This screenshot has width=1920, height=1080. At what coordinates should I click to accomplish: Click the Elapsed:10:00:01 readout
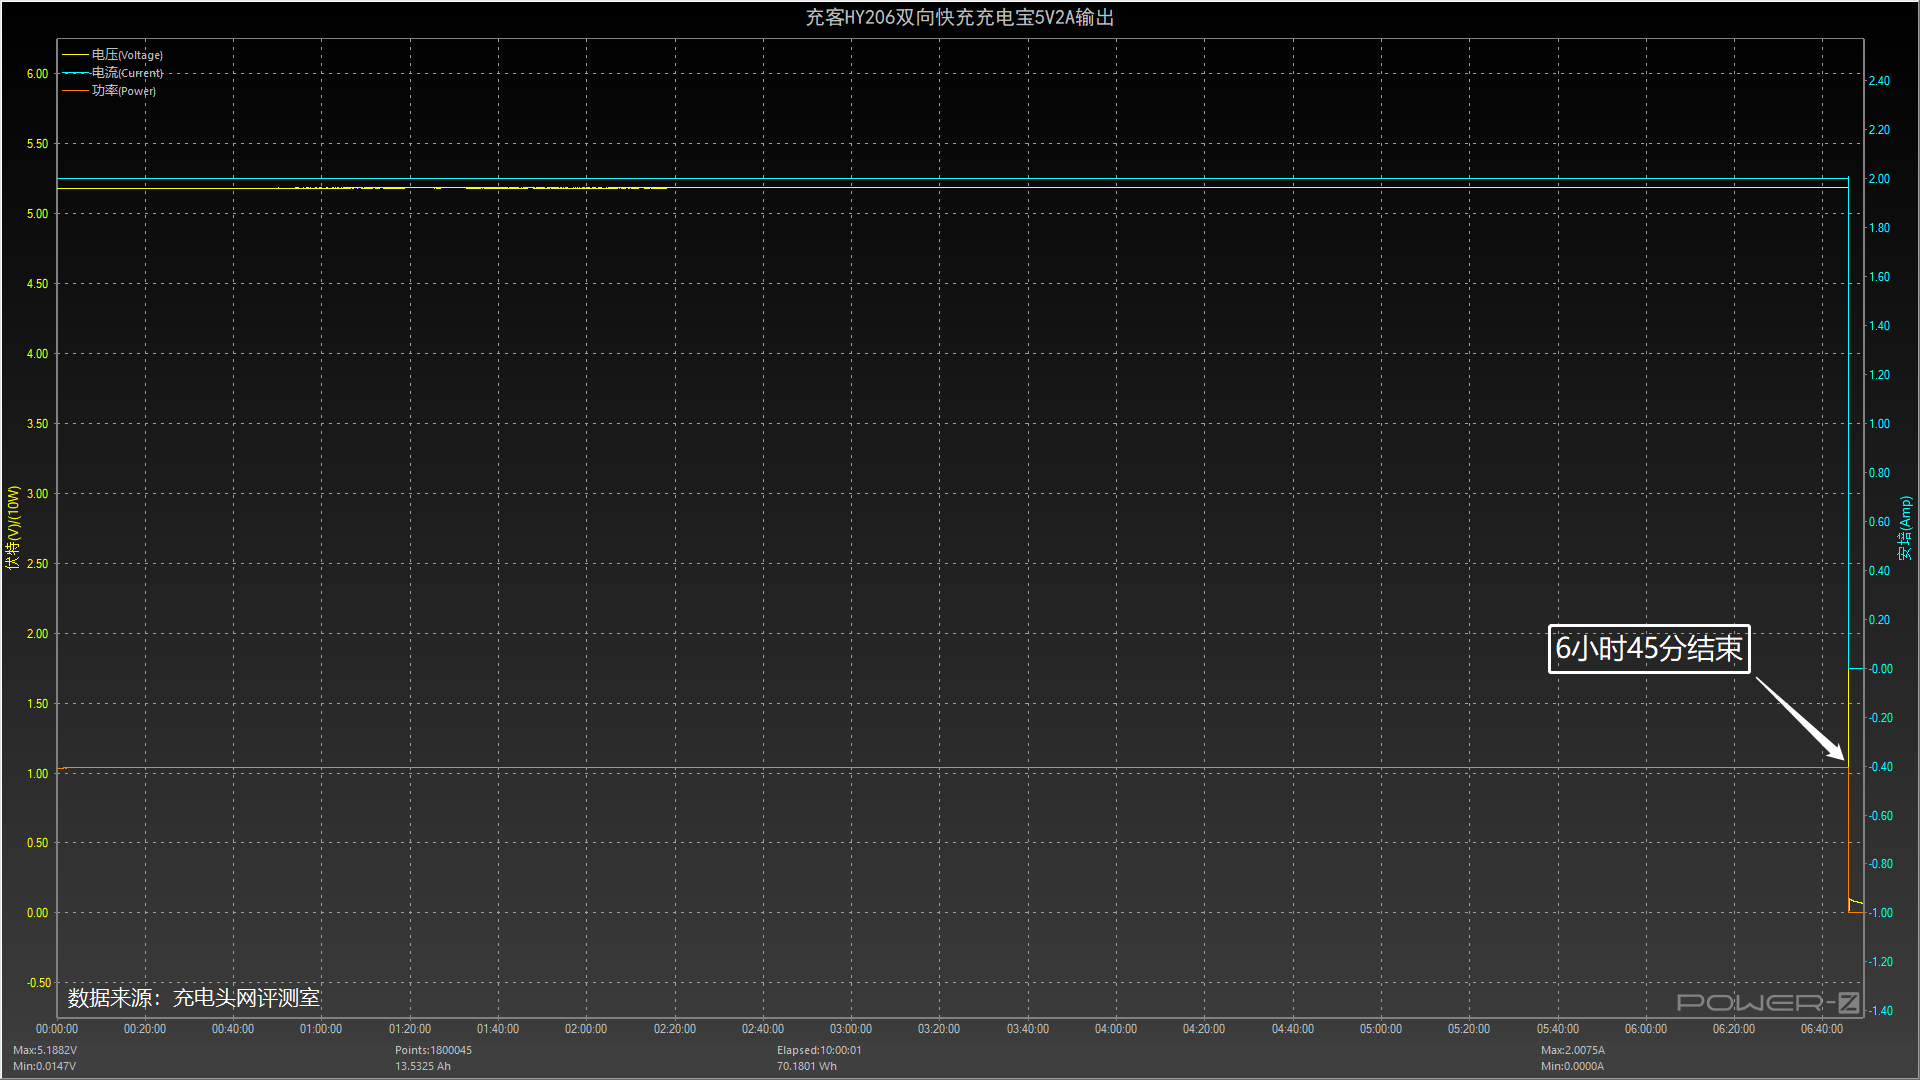point(818,1050)
